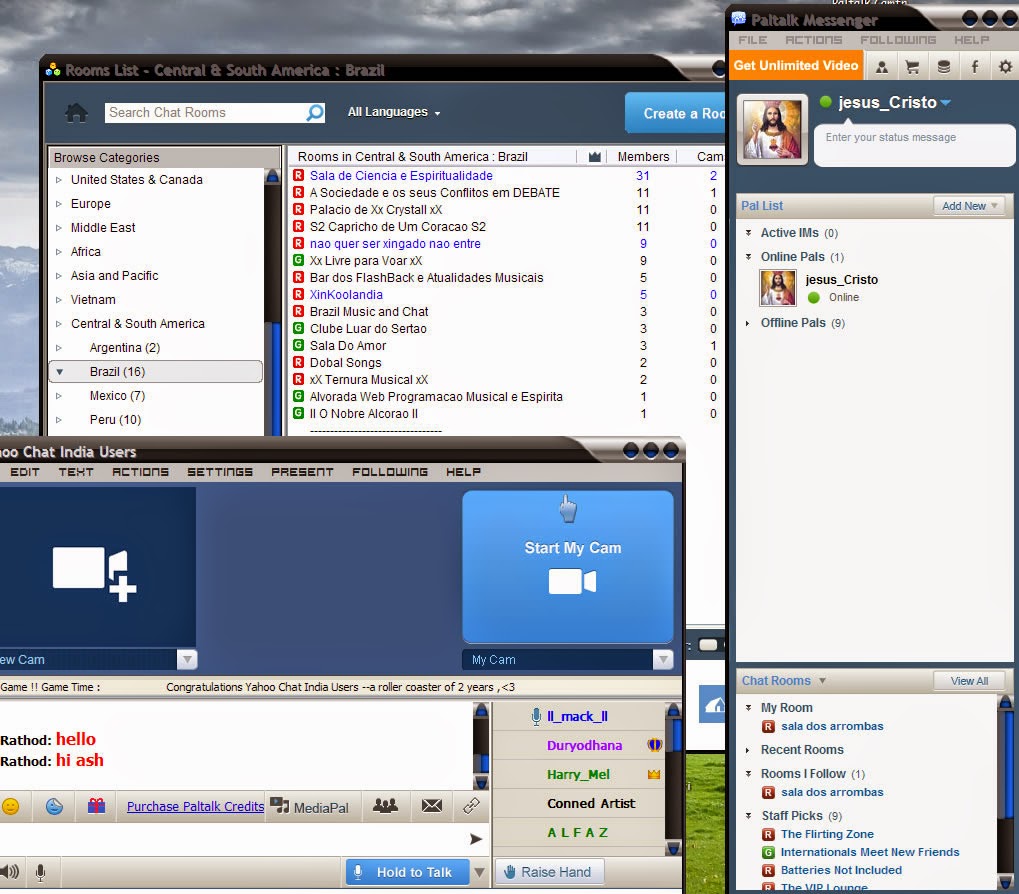Invite friends with the people icon
The width and height of the screenshot is (1019, 894).
click(385, 806)
